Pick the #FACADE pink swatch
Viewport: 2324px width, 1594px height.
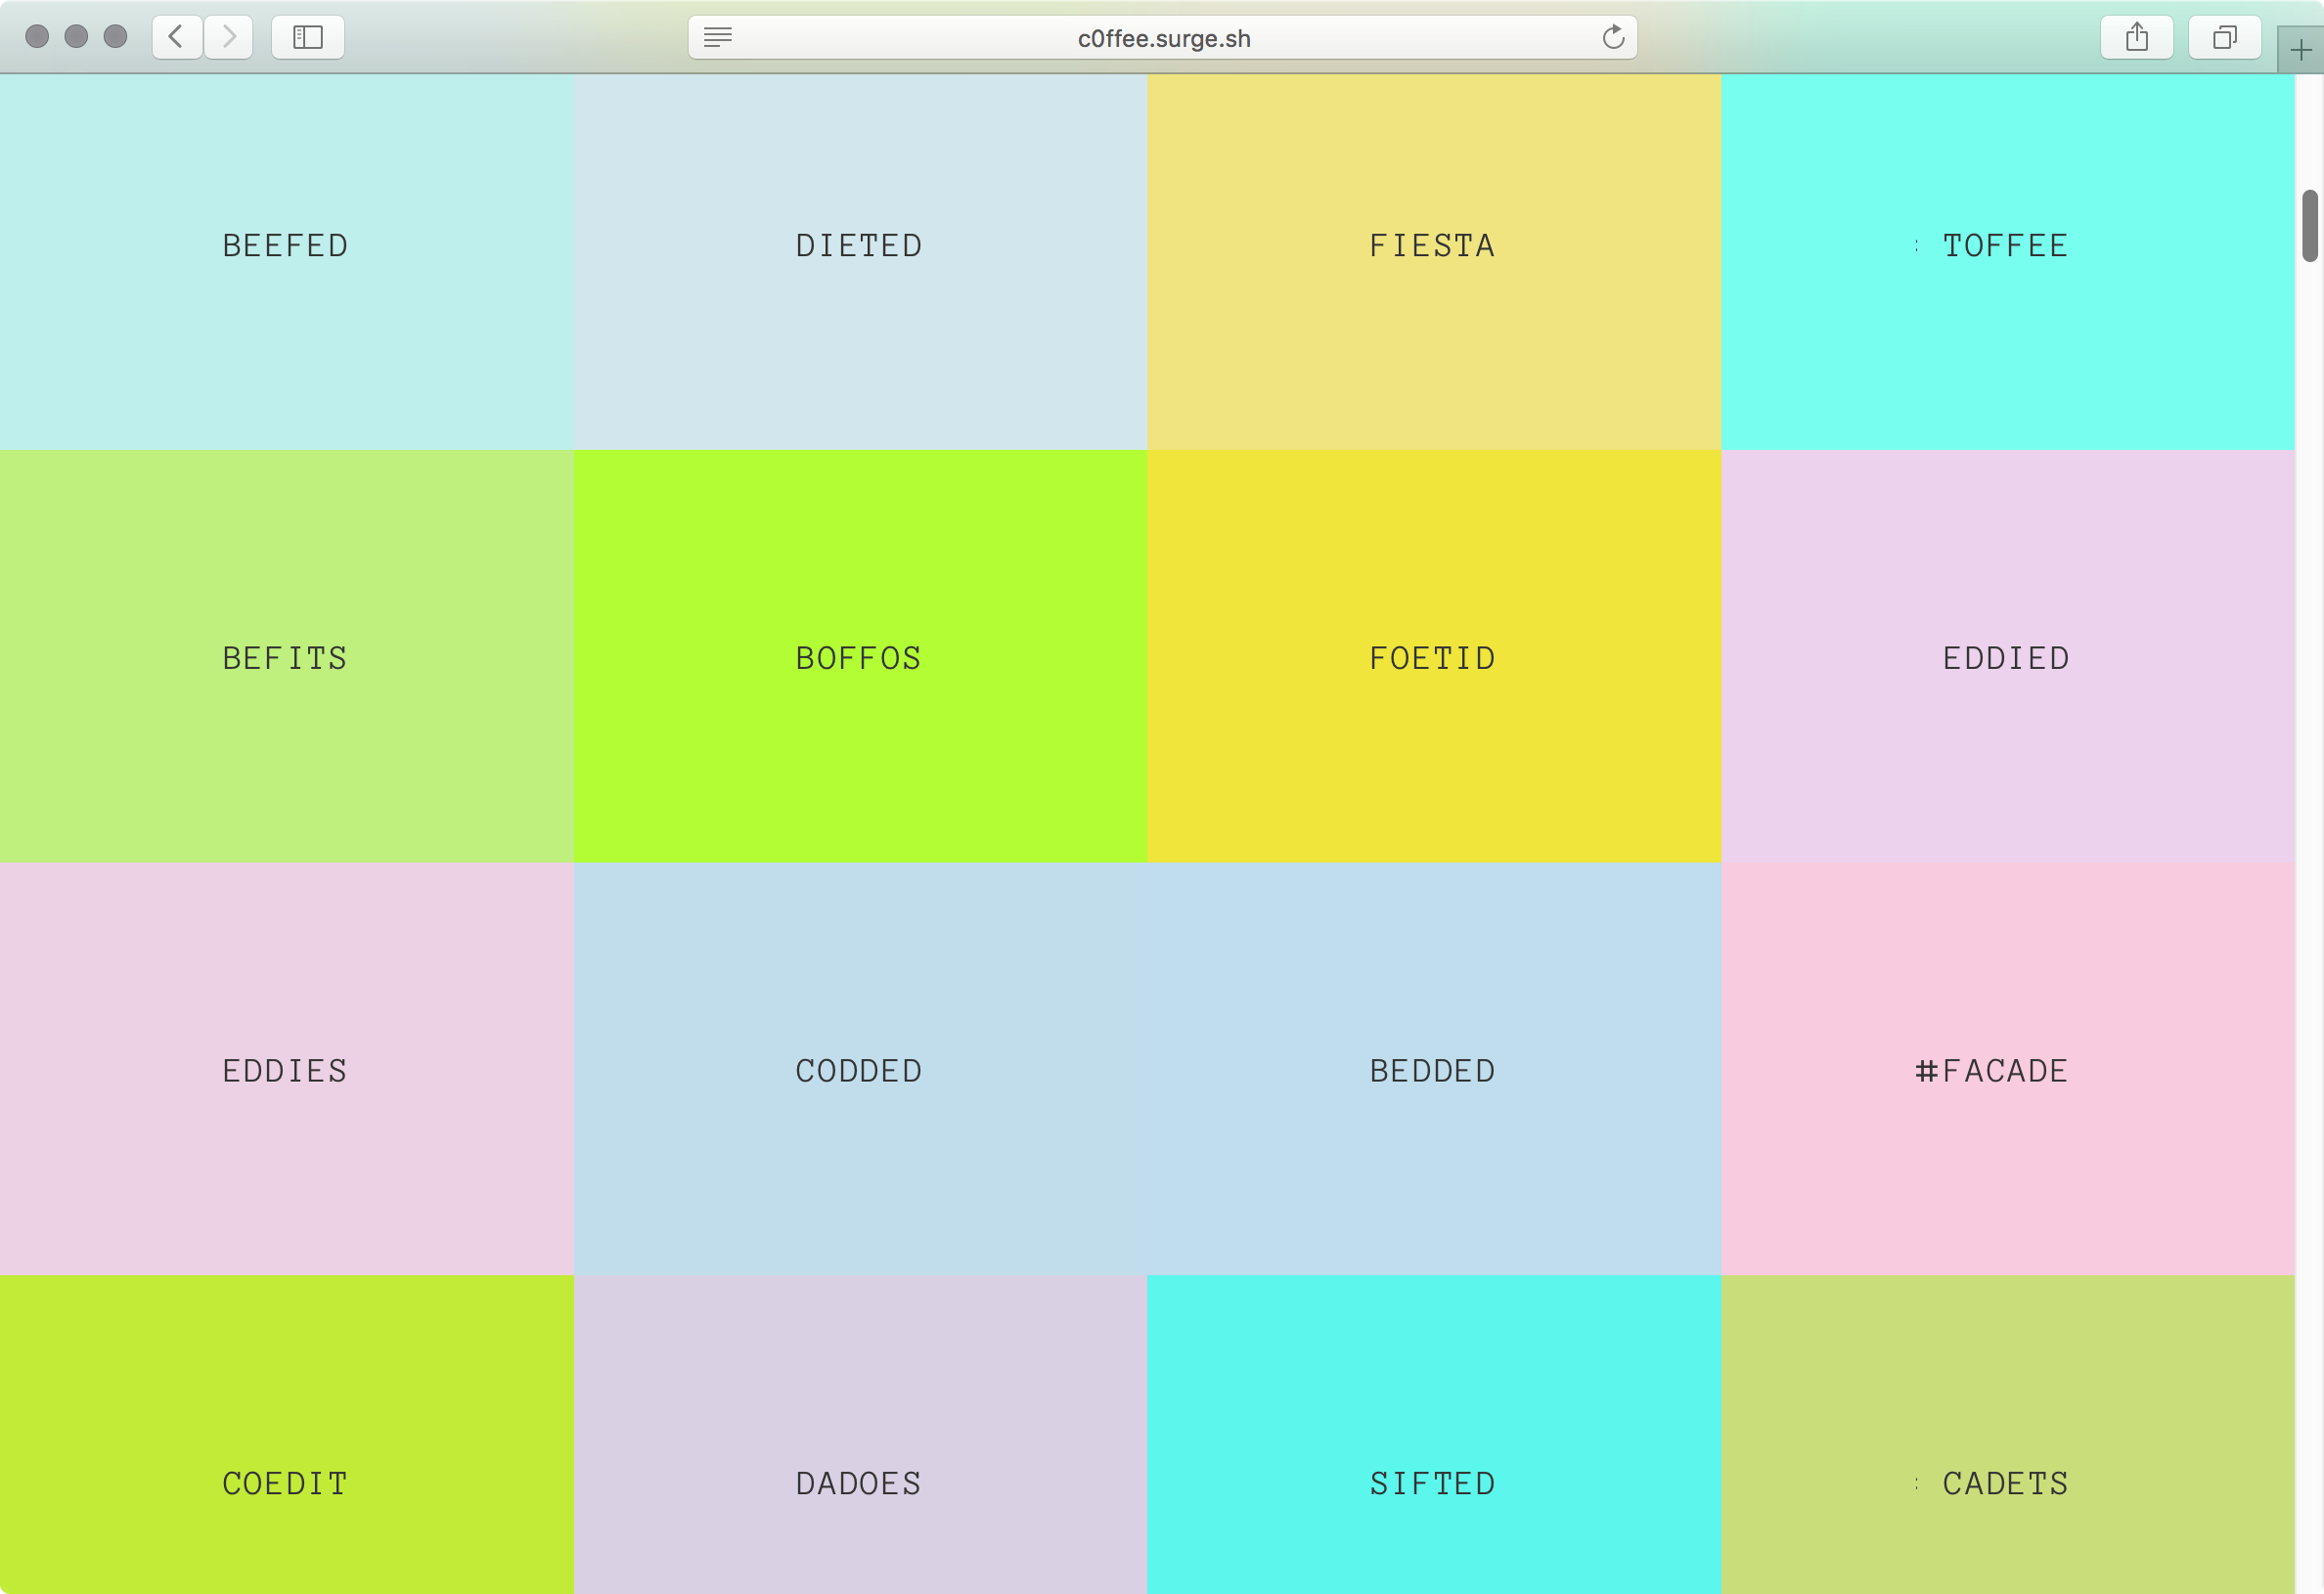2008,1069
